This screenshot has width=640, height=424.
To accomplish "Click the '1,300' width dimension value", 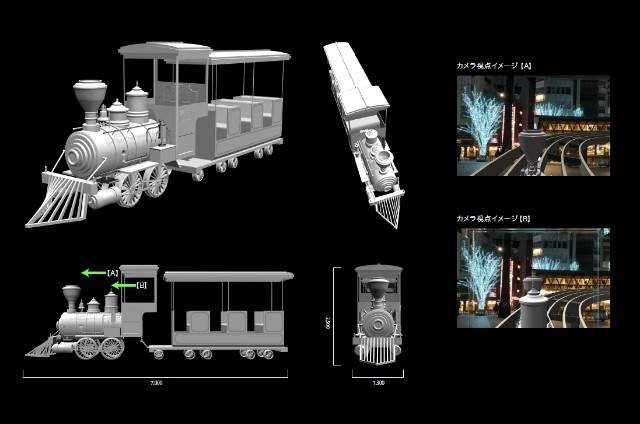I will point(378,383).
